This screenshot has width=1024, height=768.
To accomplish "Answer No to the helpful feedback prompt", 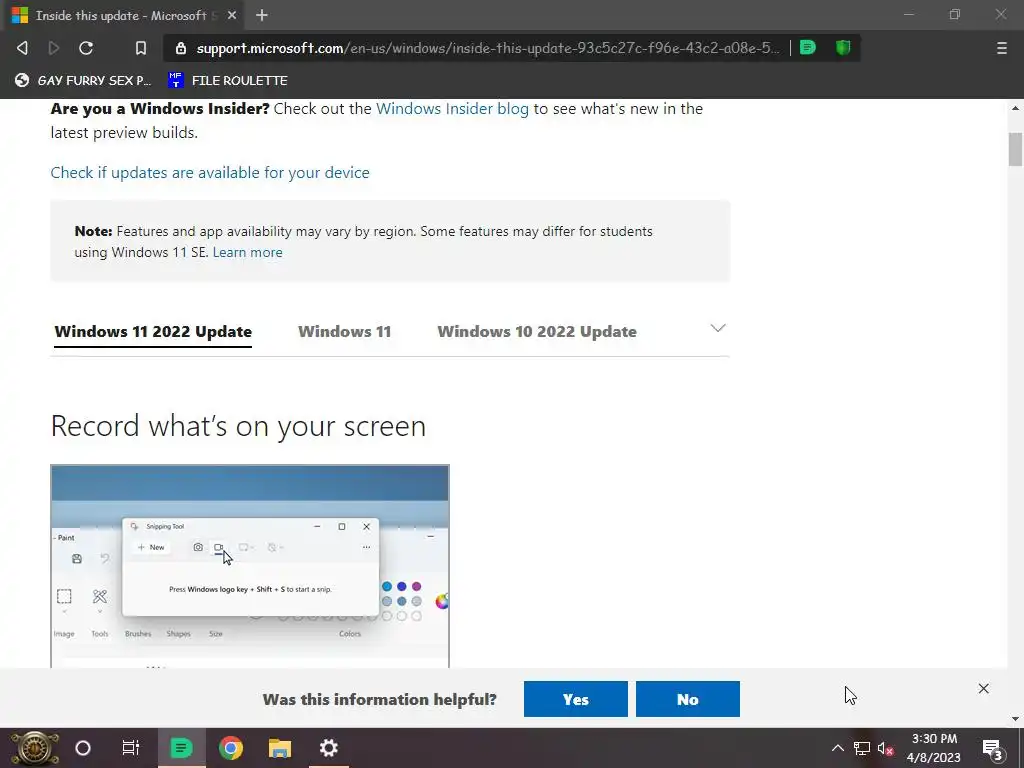I will 688,699.
